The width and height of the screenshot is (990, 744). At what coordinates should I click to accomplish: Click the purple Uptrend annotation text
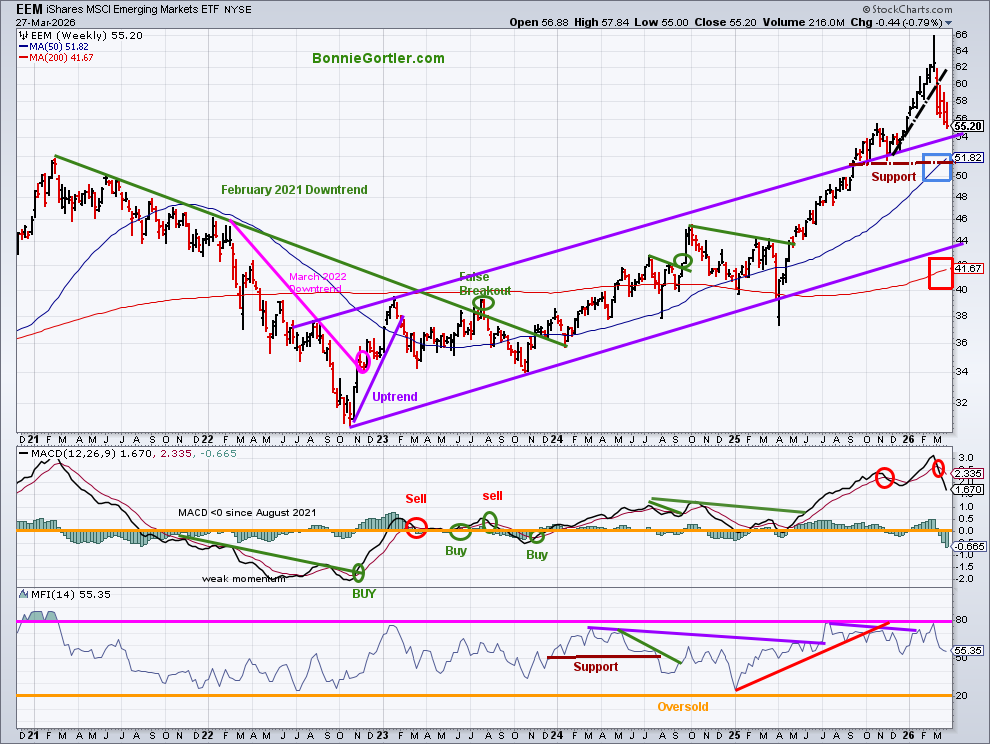click(395, 397)
